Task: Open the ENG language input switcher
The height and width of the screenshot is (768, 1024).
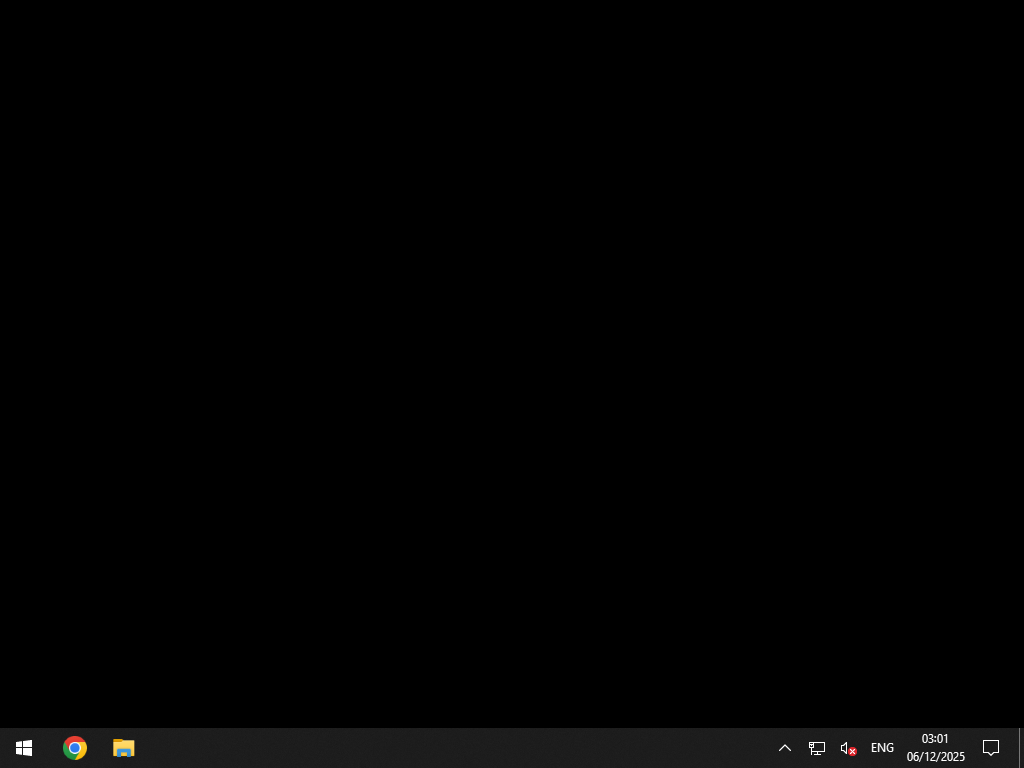Action: pos(882,747)
